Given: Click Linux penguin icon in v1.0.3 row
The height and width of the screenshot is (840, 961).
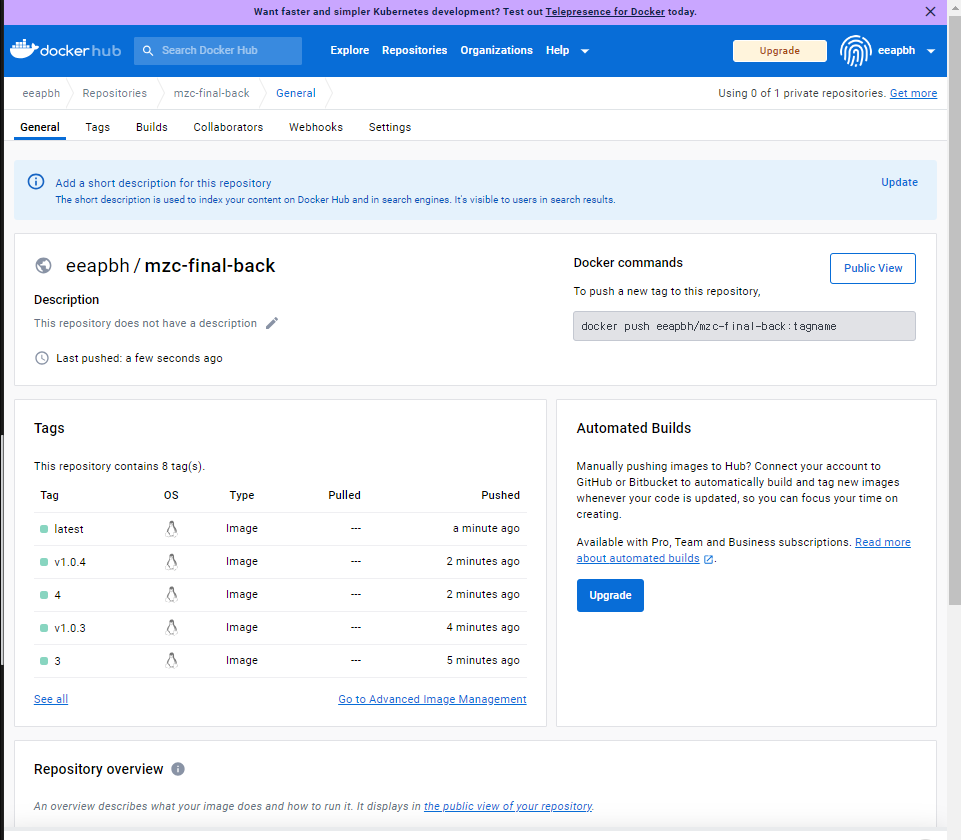Looking at the screenshot, I should 172,627.
